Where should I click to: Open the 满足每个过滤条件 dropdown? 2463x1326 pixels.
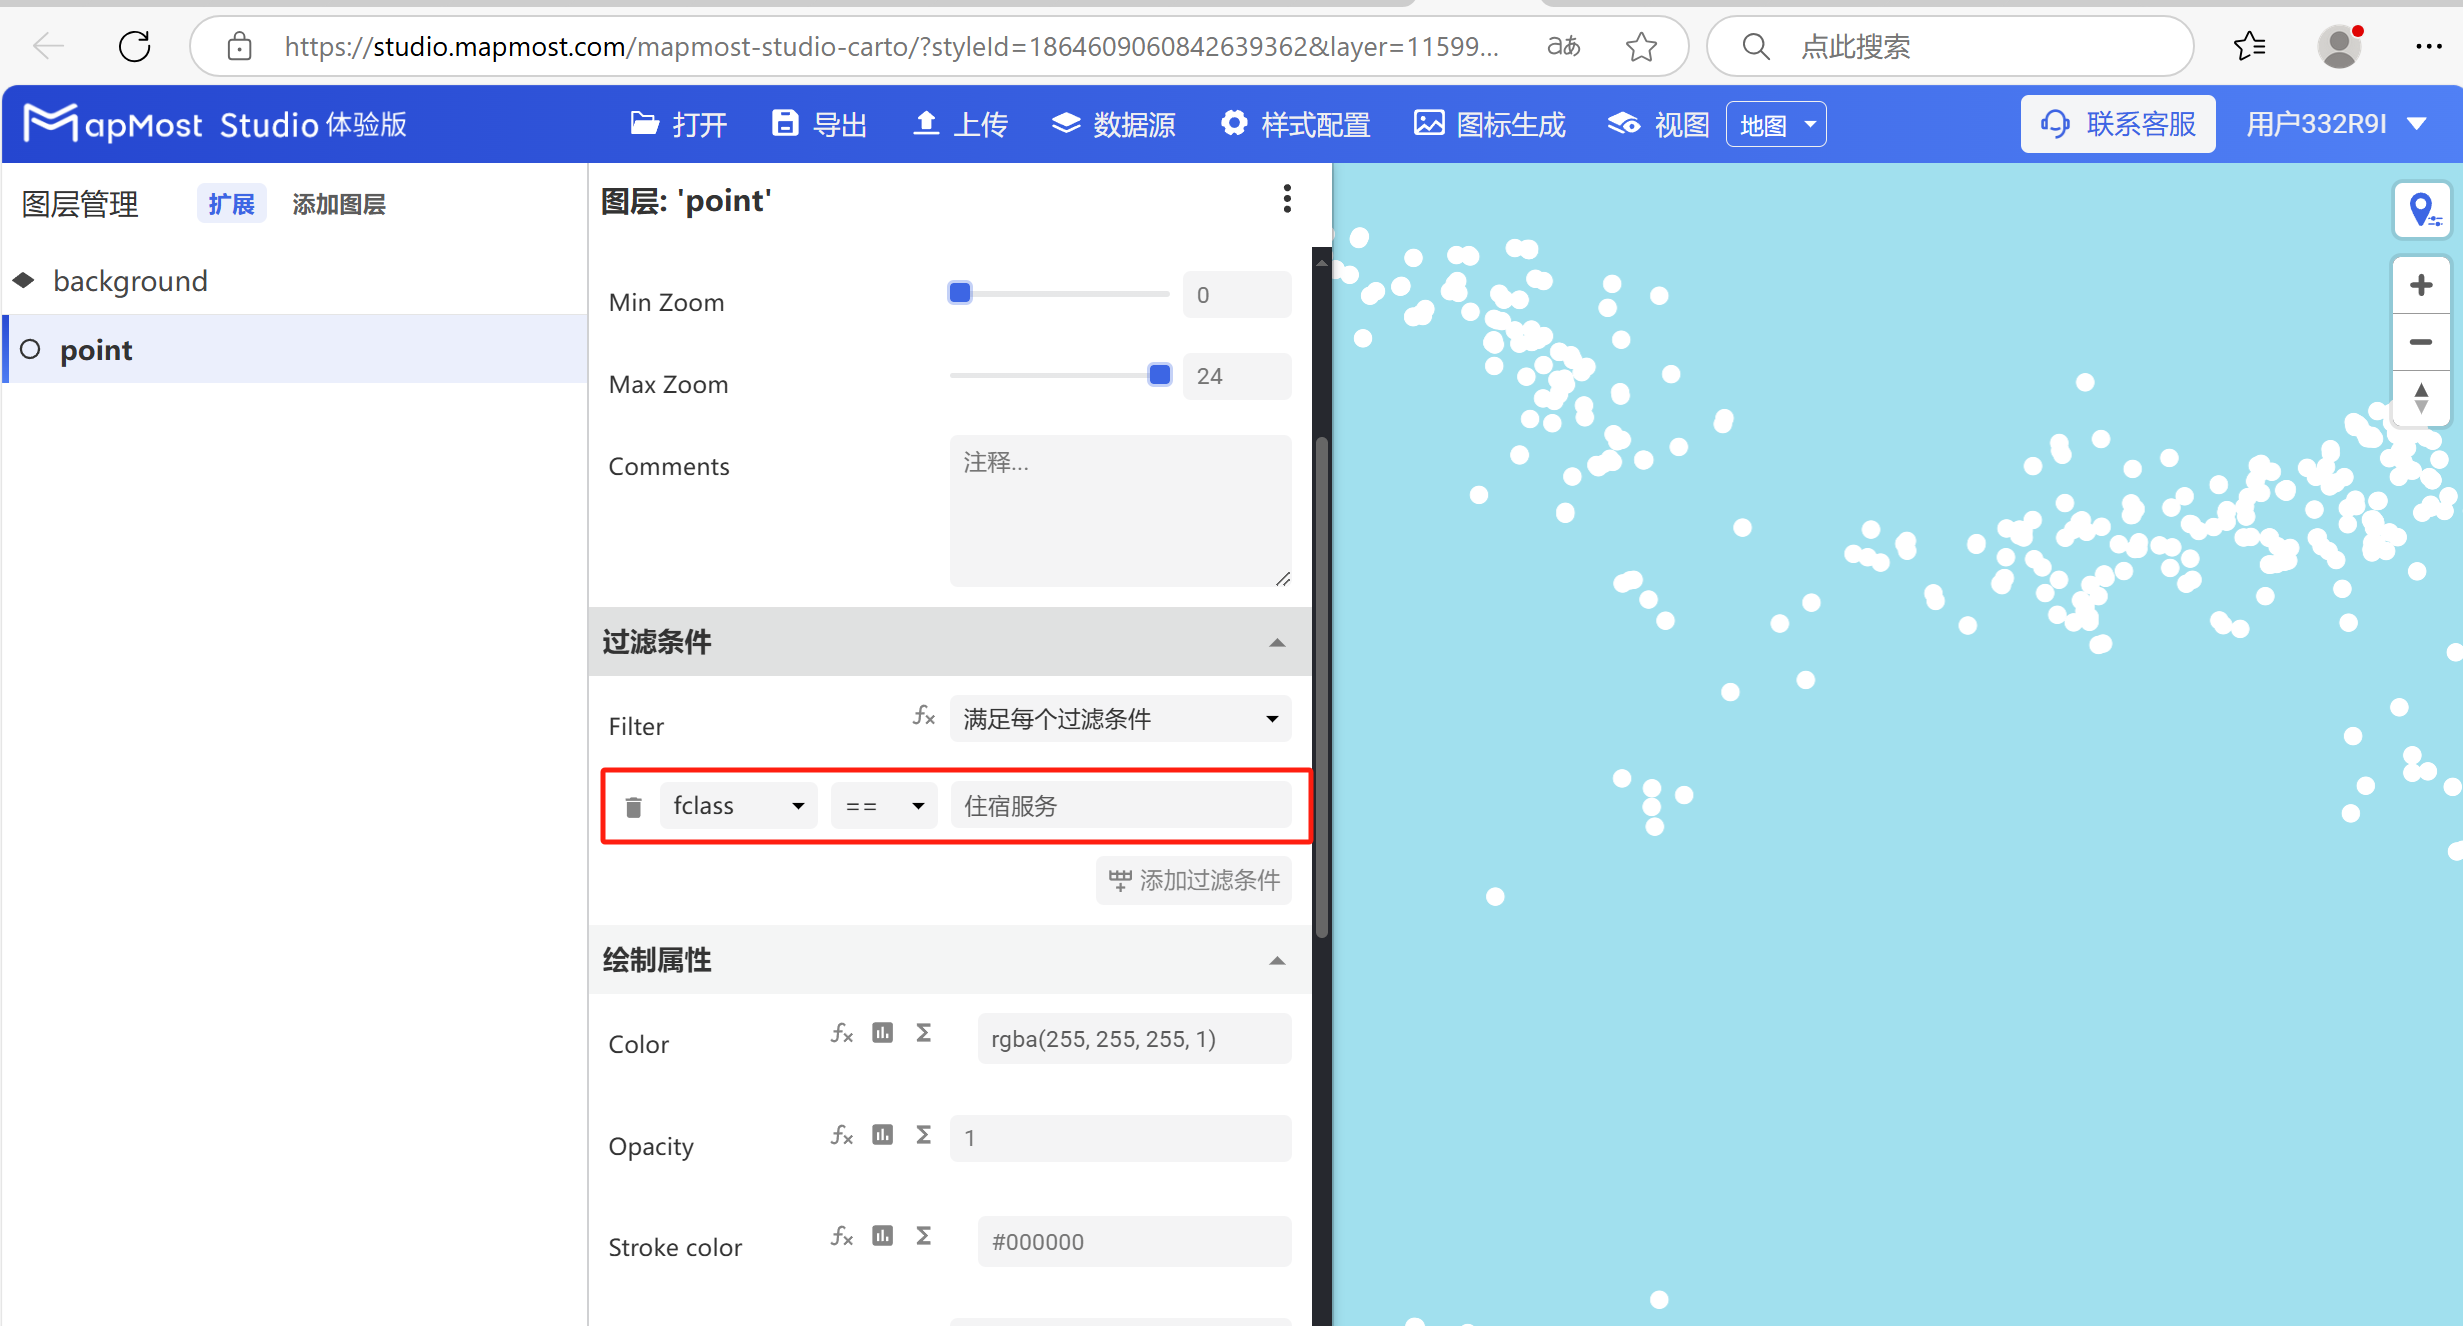pyautogui.click(x=1119, y=718)
